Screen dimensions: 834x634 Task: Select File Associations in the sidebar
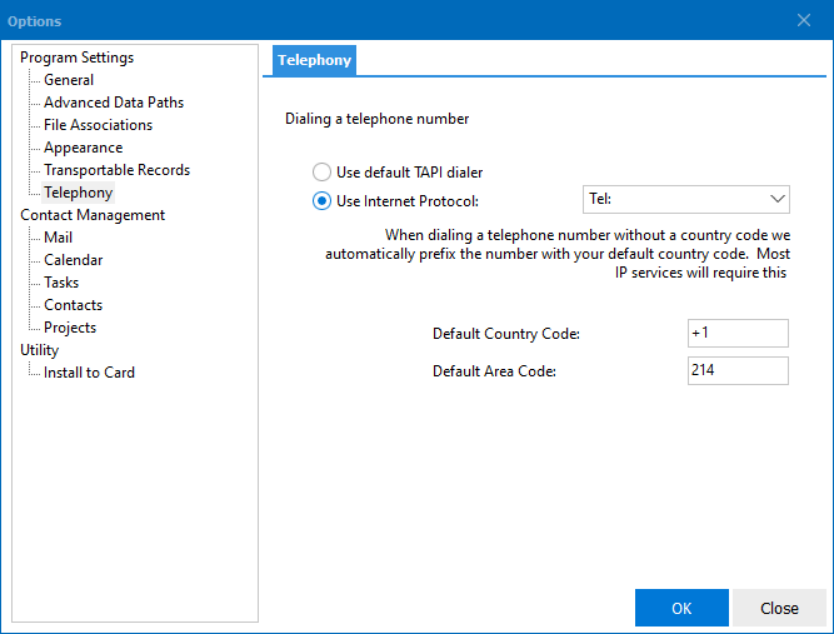[97, 124]
